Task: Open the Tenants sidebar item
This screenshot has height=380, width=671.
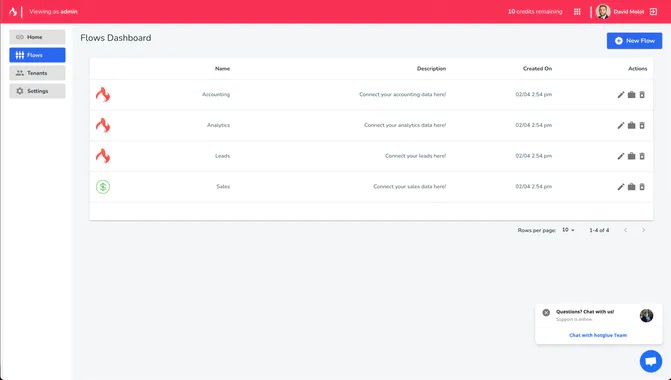Action: [x=37, y=73]
